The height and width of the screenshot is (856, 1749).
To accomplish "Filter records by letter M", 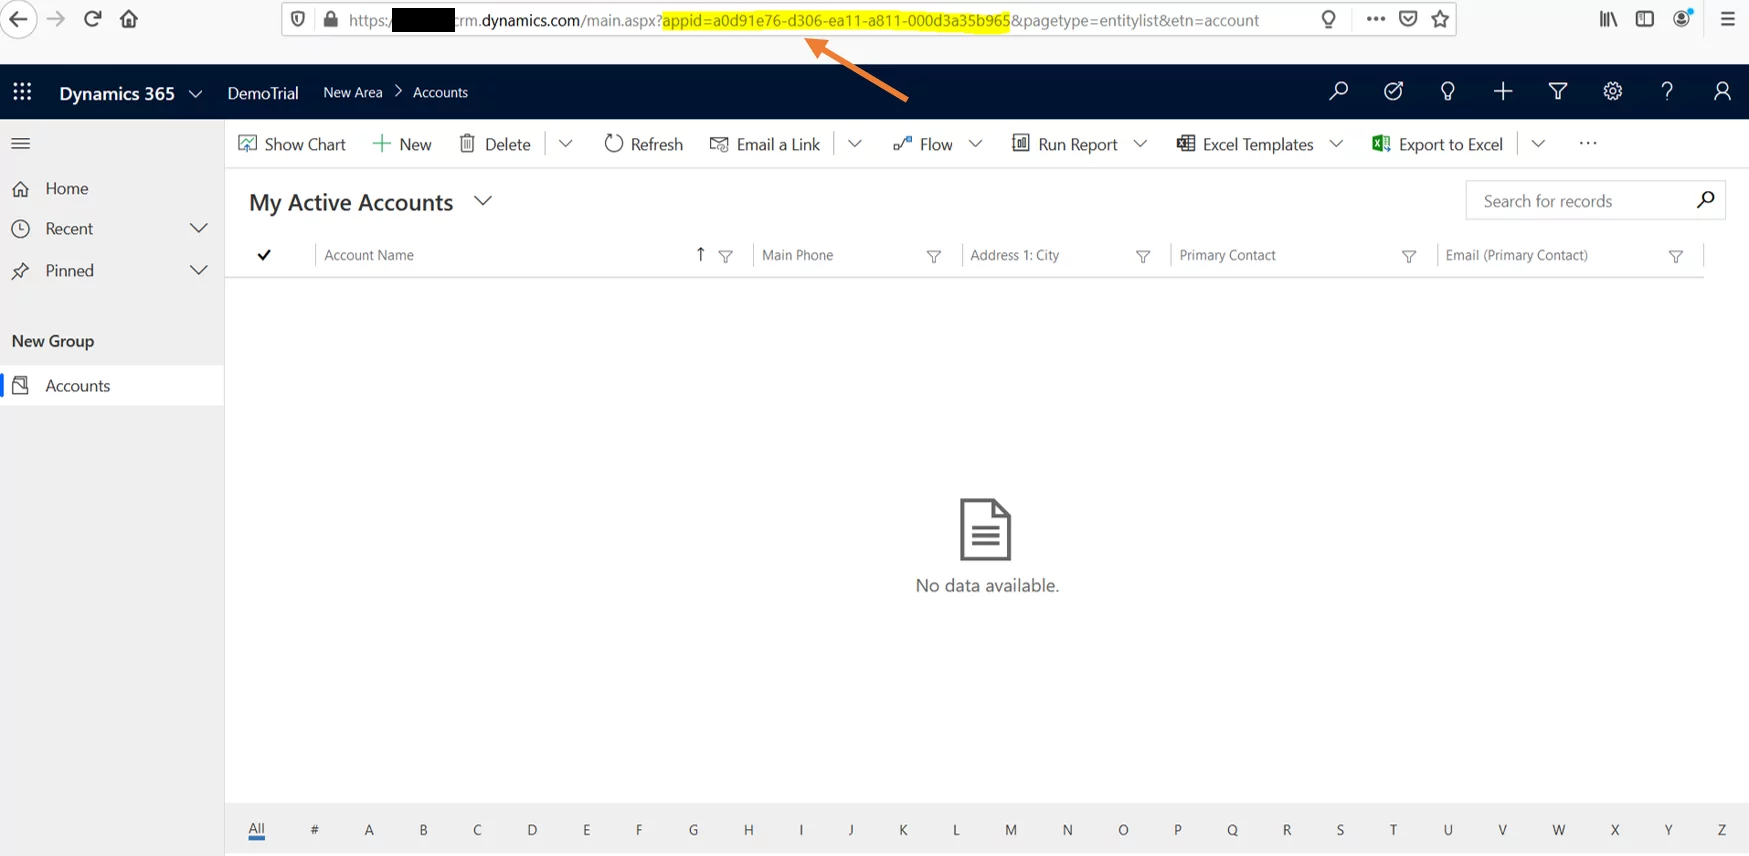I will (1011, 830).
